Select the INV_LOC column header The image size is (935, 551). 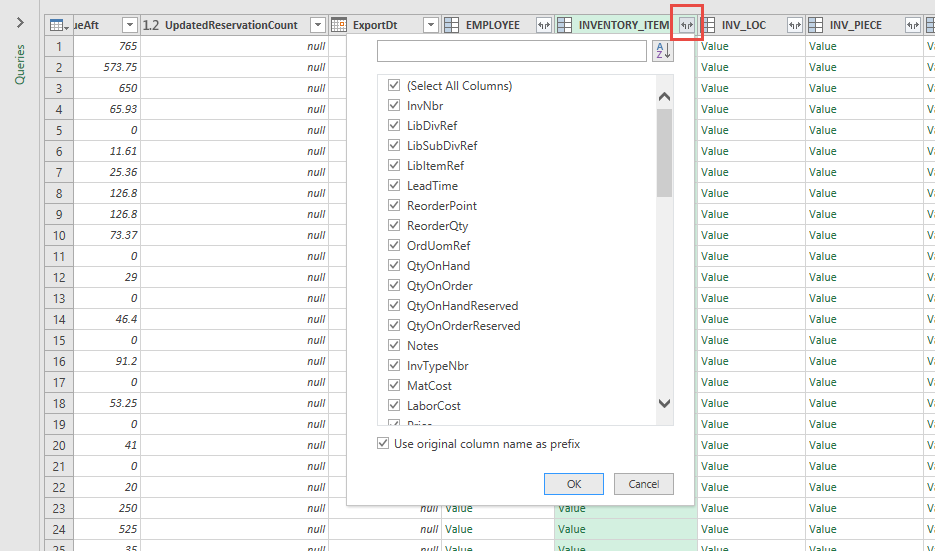(743, 25)
